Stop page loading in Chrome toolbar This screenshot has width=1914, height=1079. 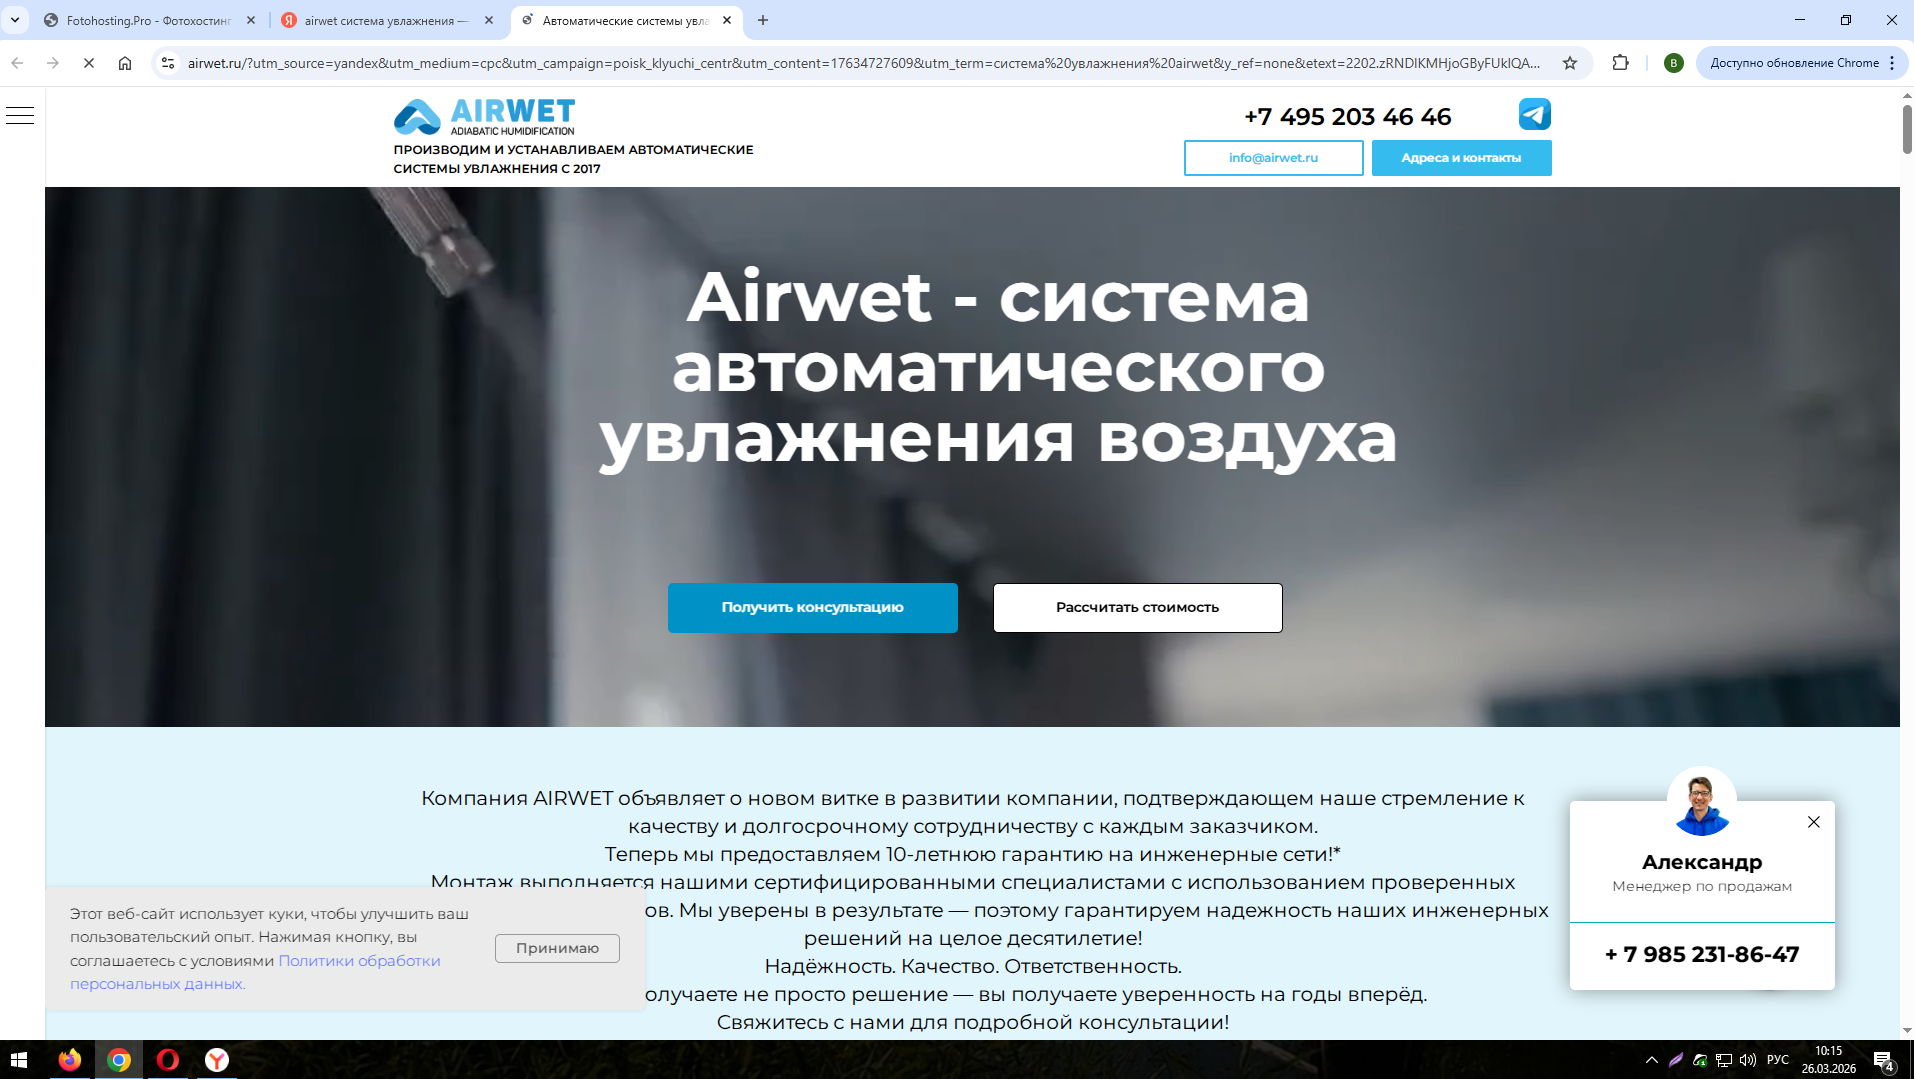[x=89, y=63]
